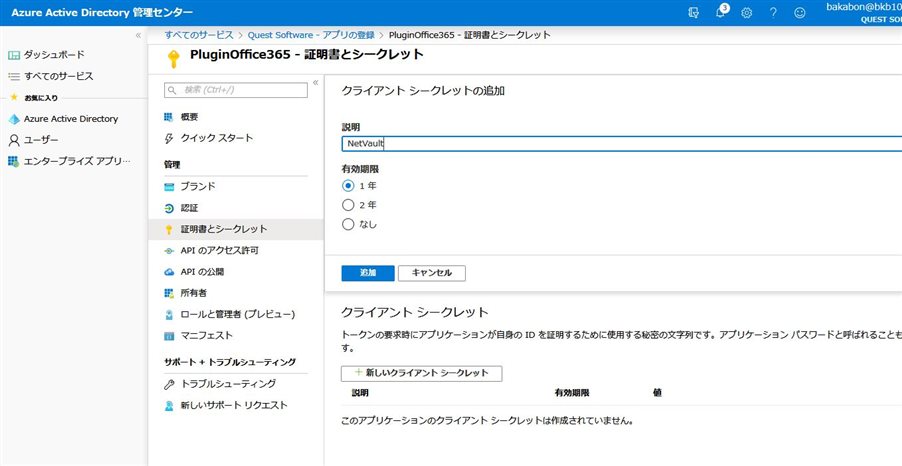Click the 検索 (Ctrl+/) search field

(x=236, y=90)
